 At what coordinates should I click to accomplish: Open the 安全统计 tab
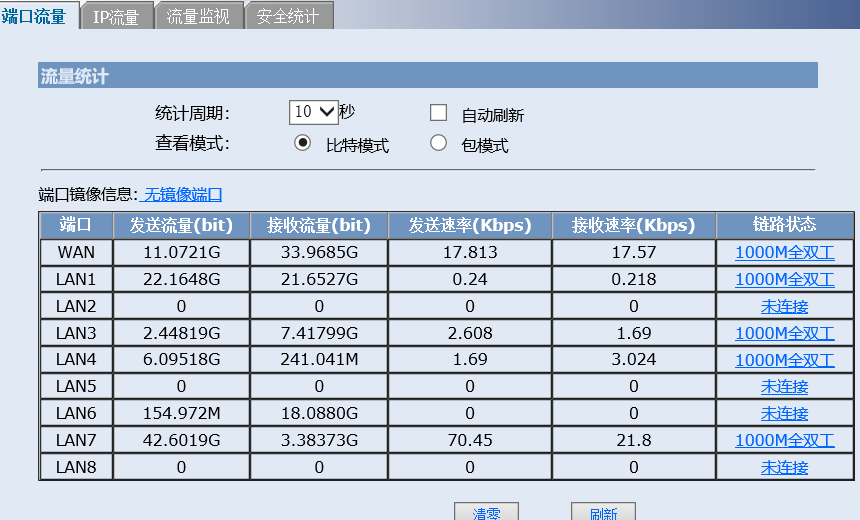[x=288, y=16]
